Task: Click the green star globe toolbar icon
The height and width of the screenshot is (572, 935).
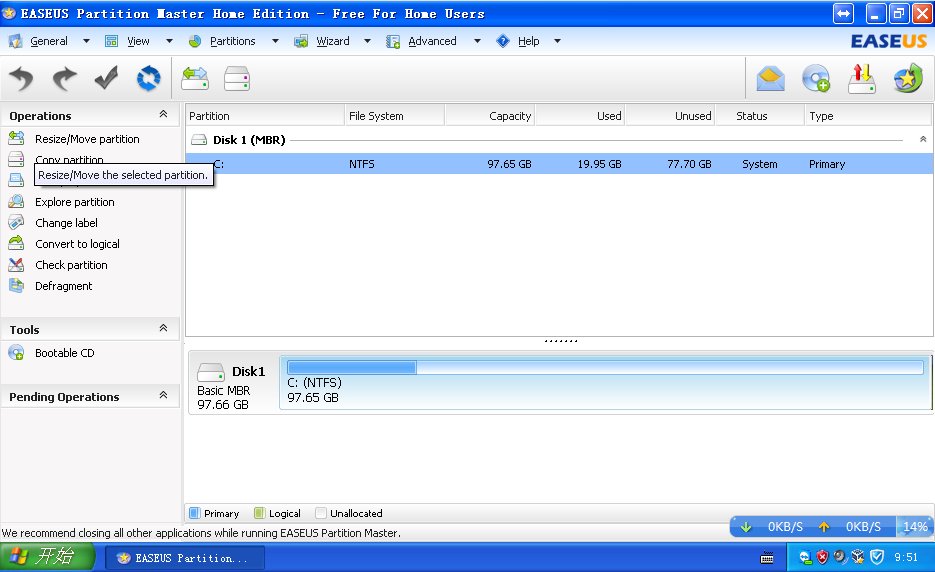Action: tap(908, 78)
